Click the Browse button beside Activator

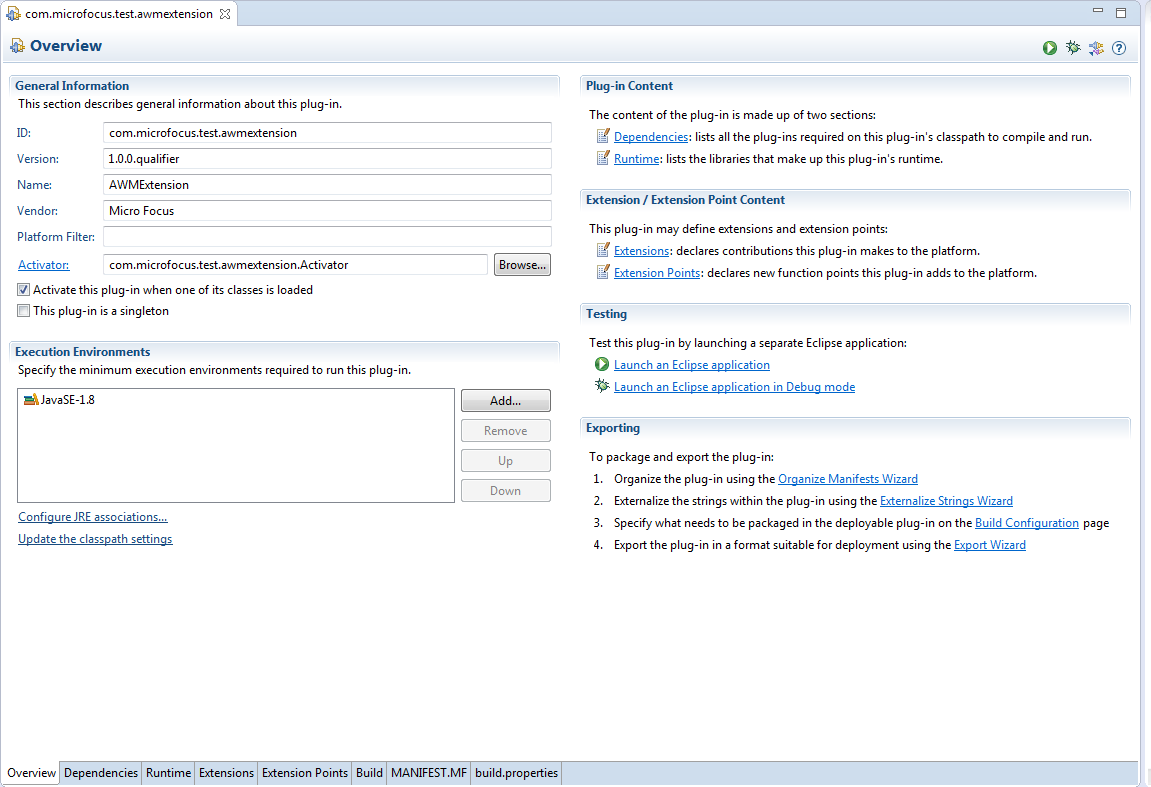[521, 264]
